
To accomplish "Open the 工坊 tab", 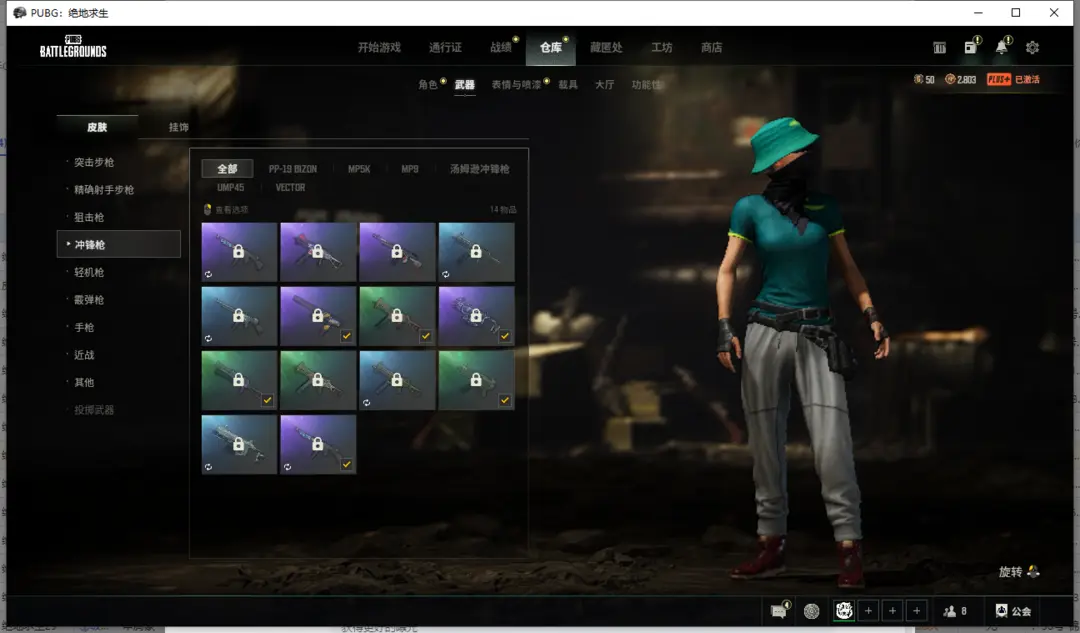I will [662, 48].
